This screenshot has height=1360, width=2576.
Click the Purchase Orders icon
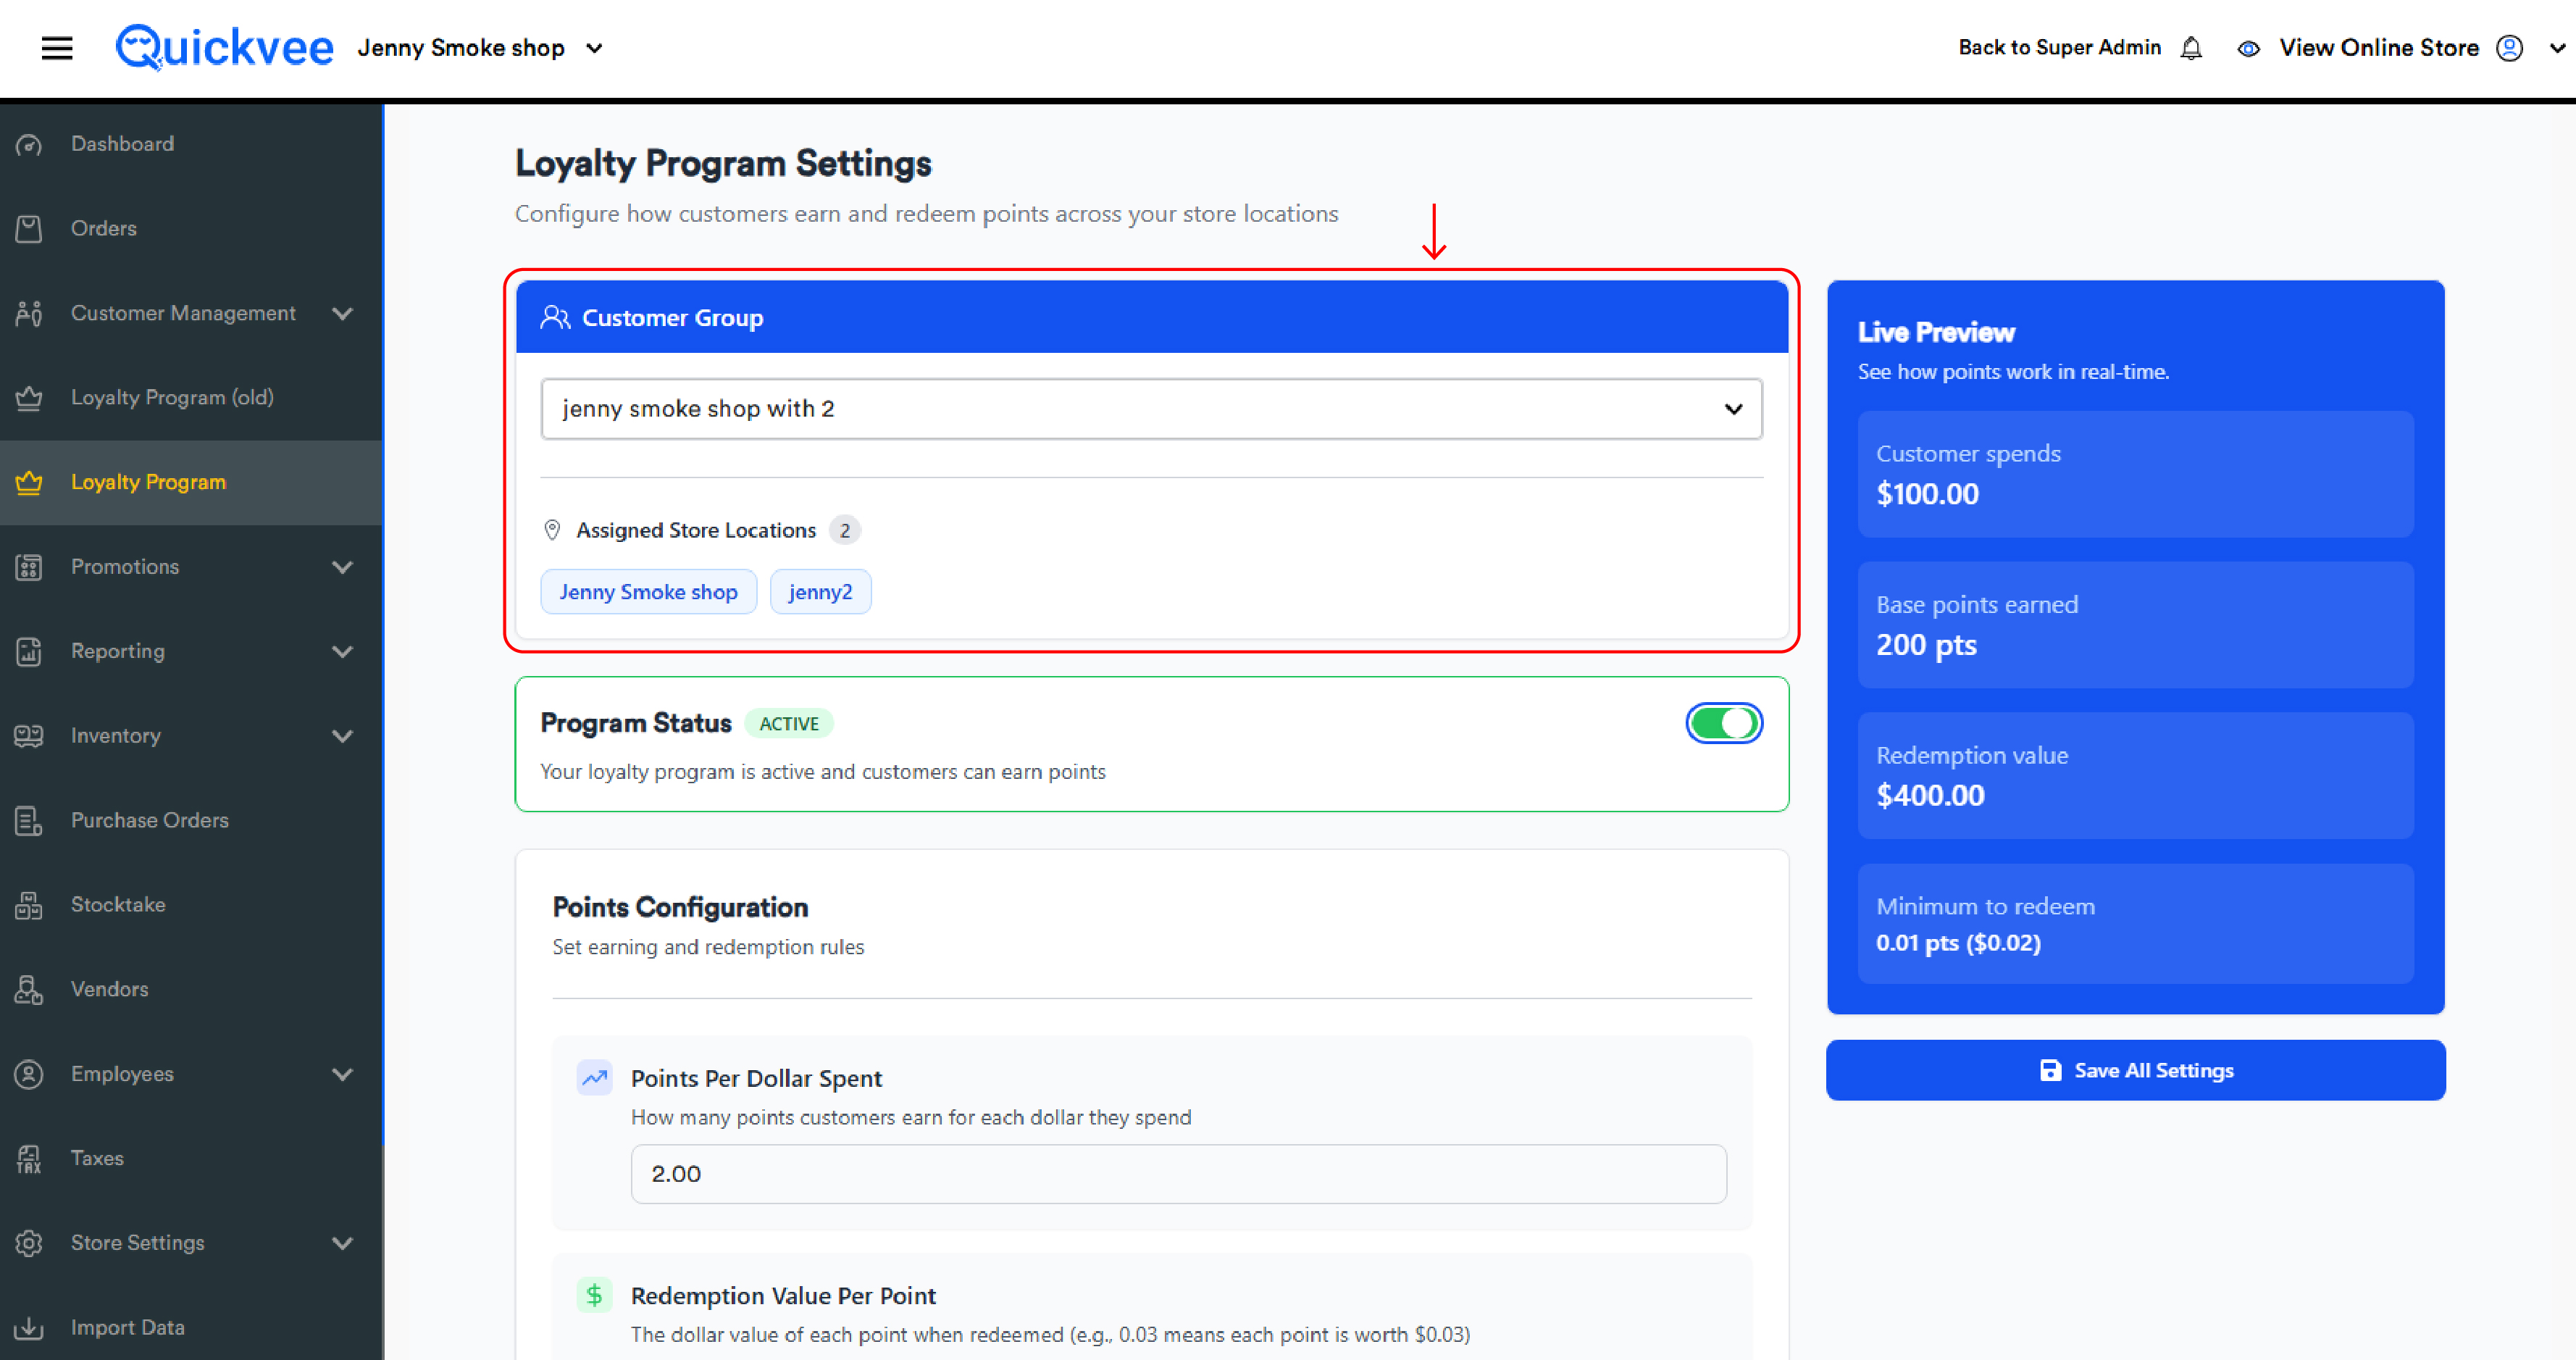(29, 821)
